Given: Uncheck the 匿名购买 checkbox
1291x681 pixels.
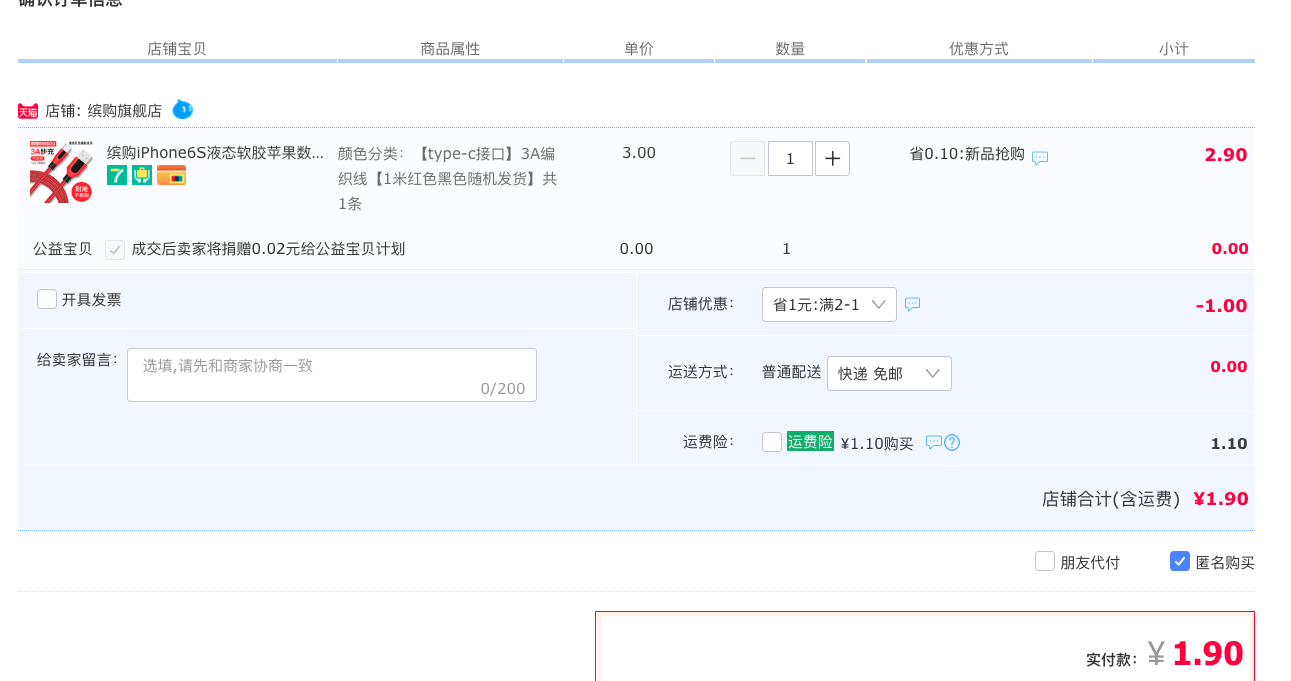Looking at the screenshot, I should point(1180,561).
